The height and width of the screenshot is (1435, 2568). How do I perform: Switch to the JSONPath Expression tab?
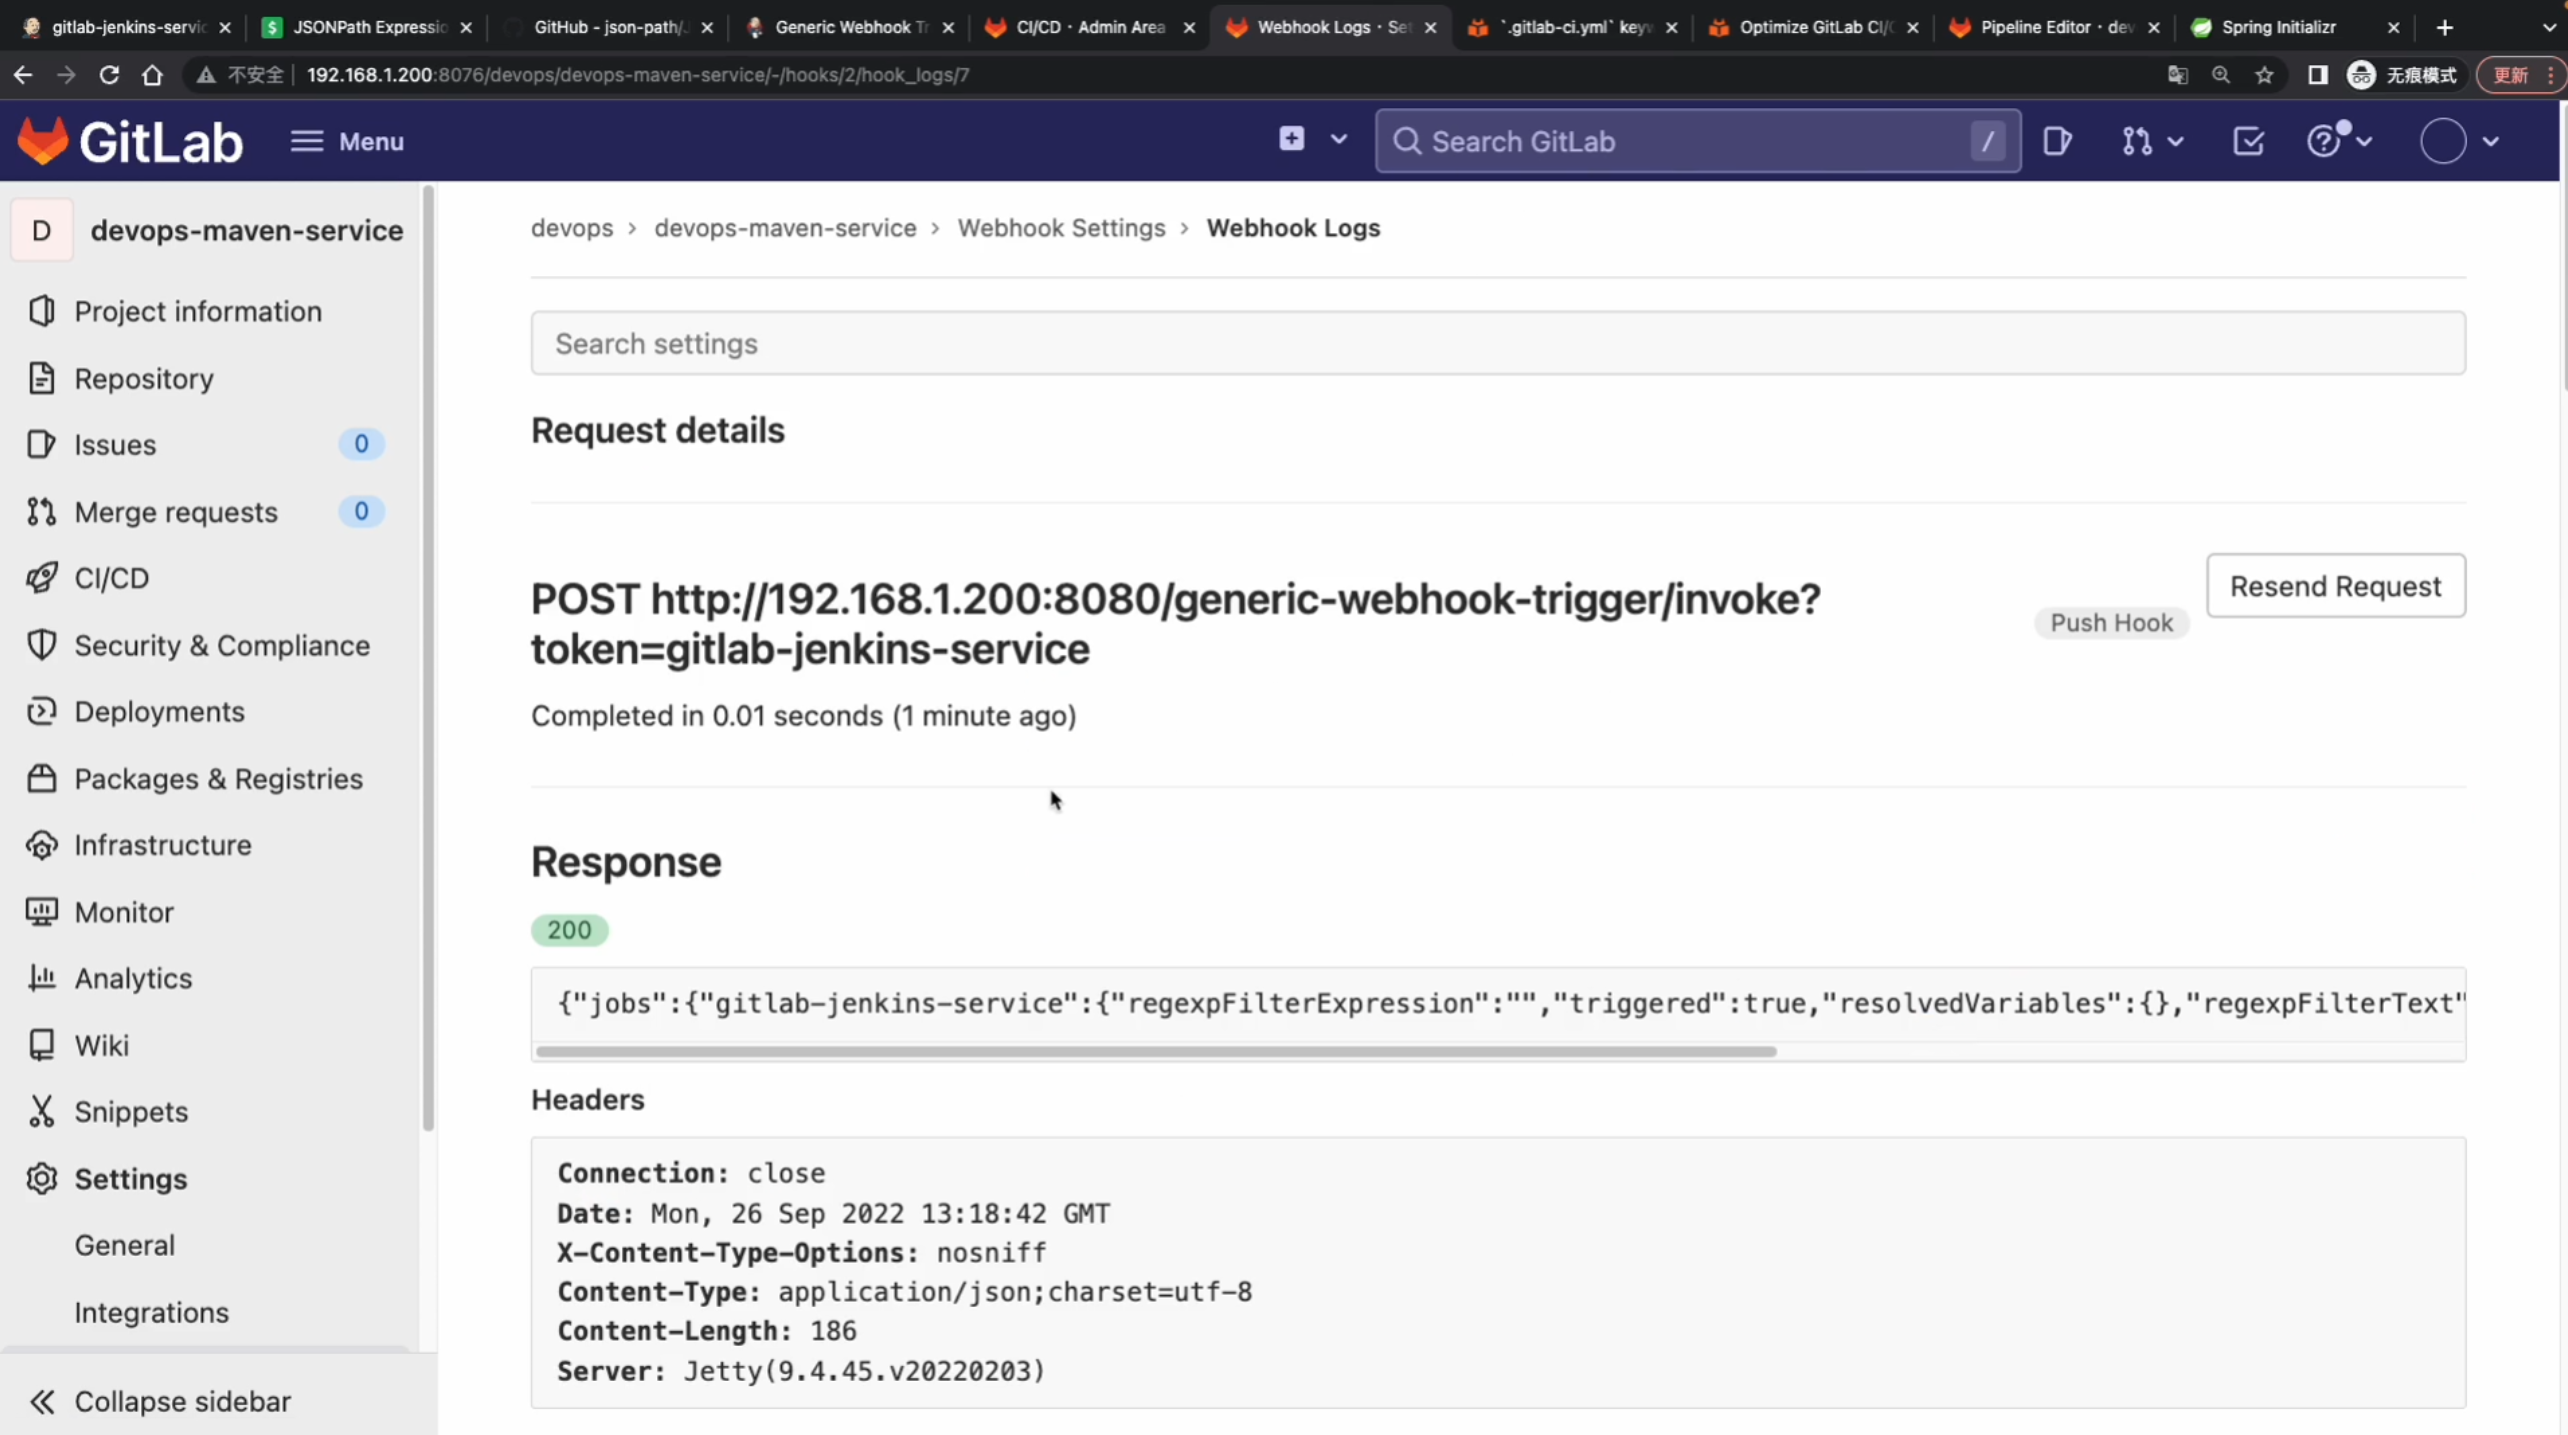click(x=366, y=27)
